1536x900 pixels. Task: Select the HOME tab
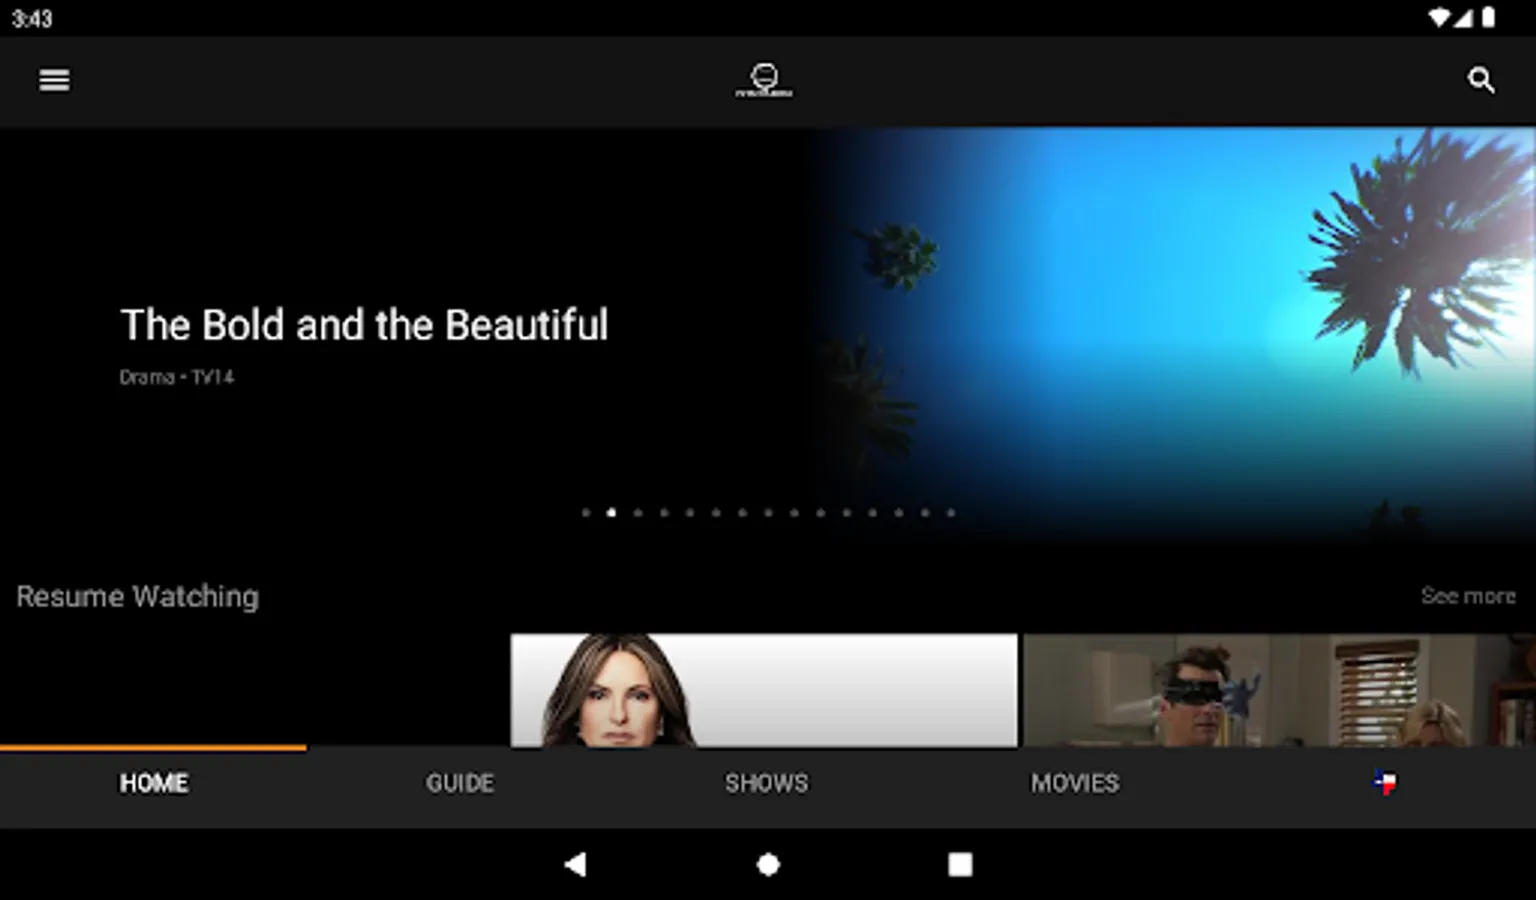click(x=154, y=783)
